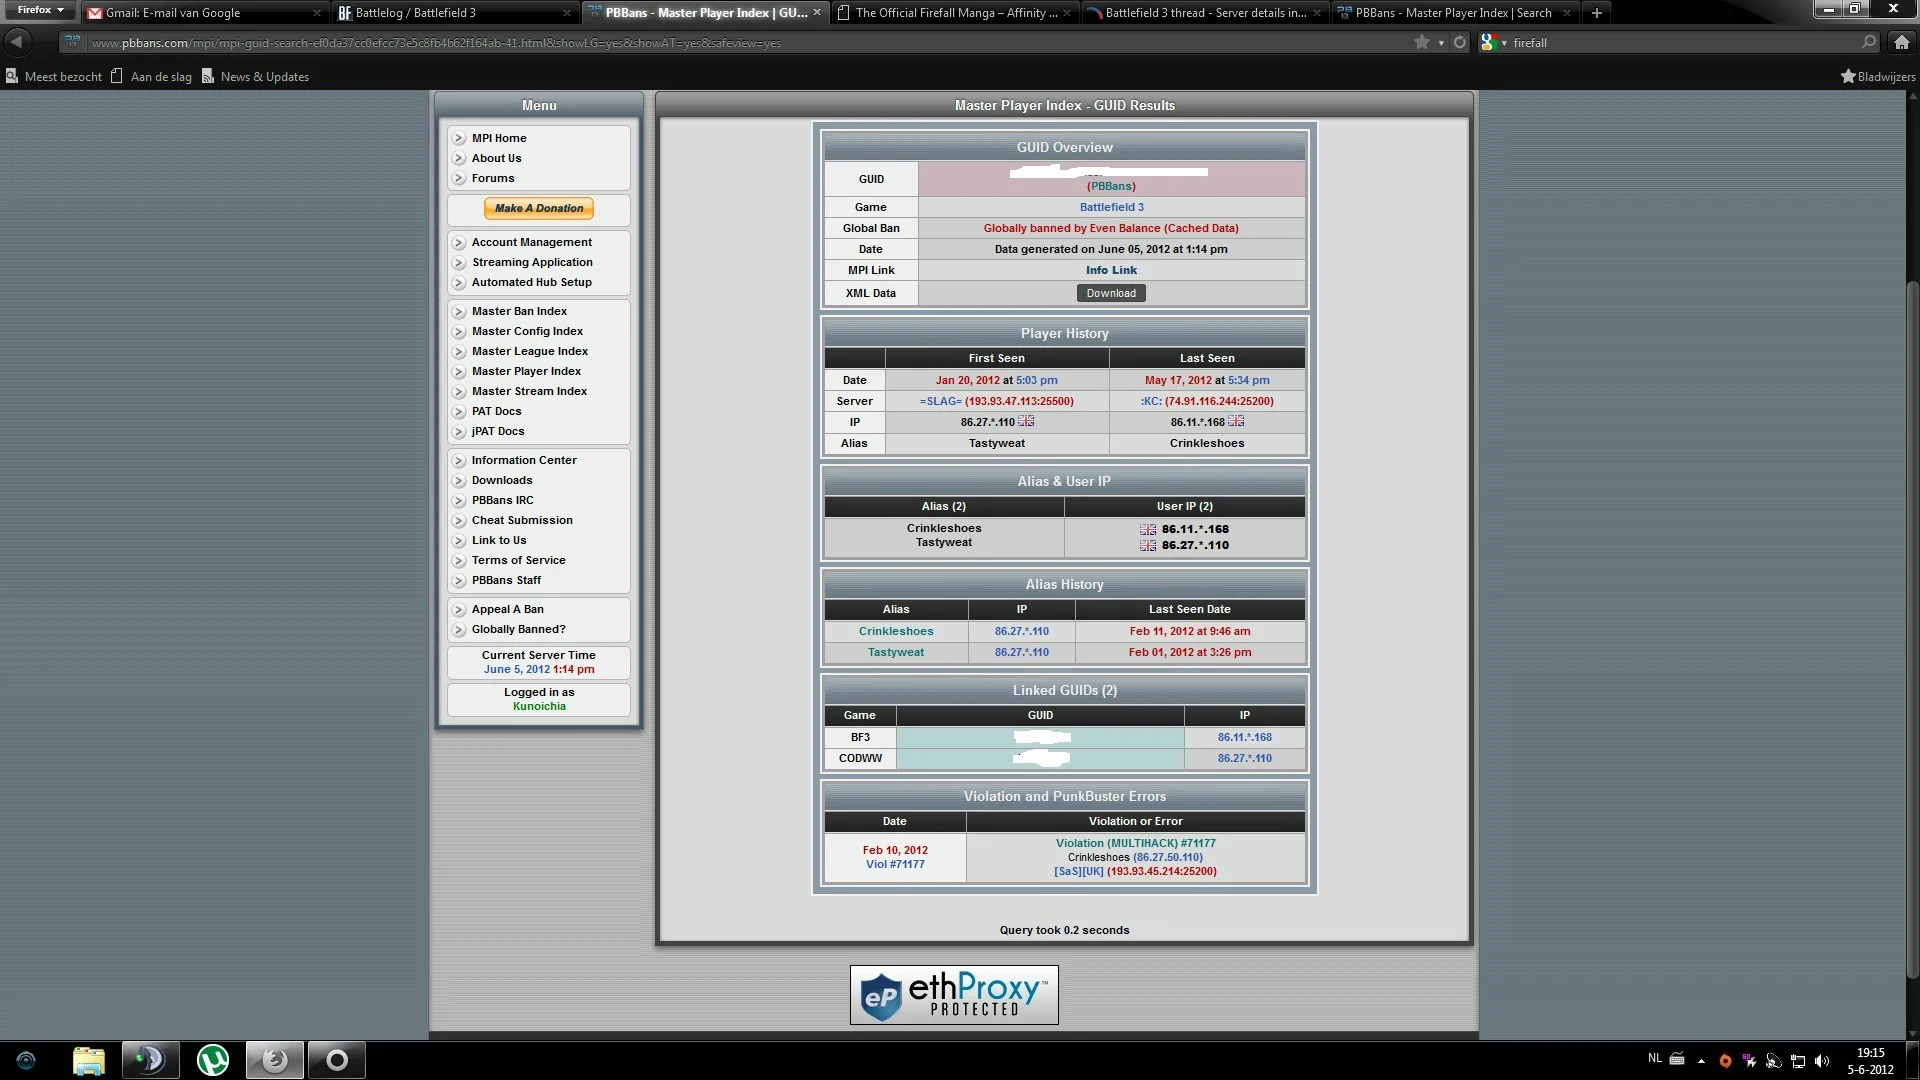Switch to Official Firefall Manga tab

pos(954,13)
